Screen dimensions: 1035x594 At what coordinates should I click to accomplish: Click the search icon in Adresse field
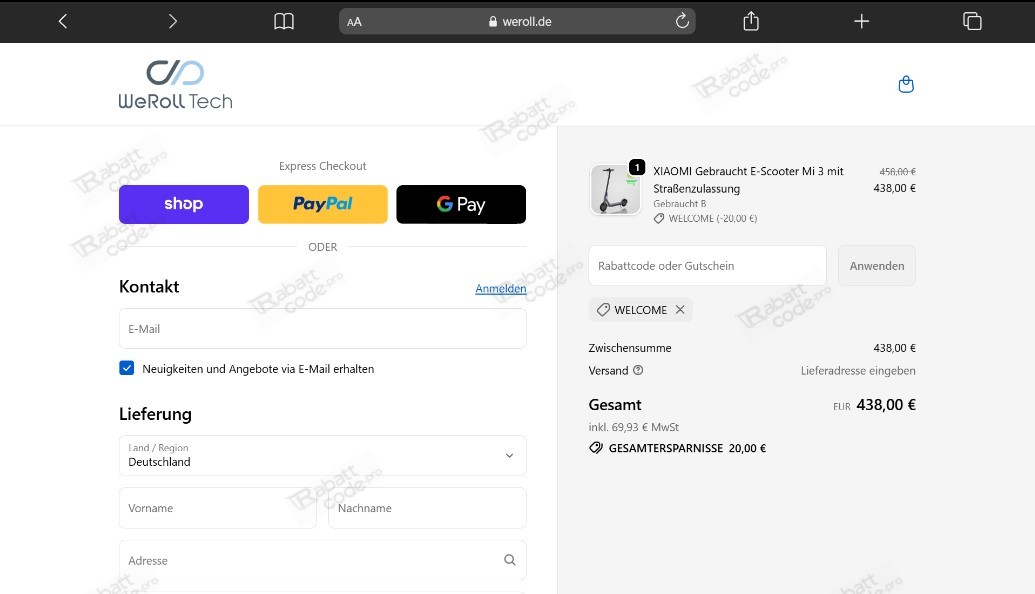click(510, 561)
